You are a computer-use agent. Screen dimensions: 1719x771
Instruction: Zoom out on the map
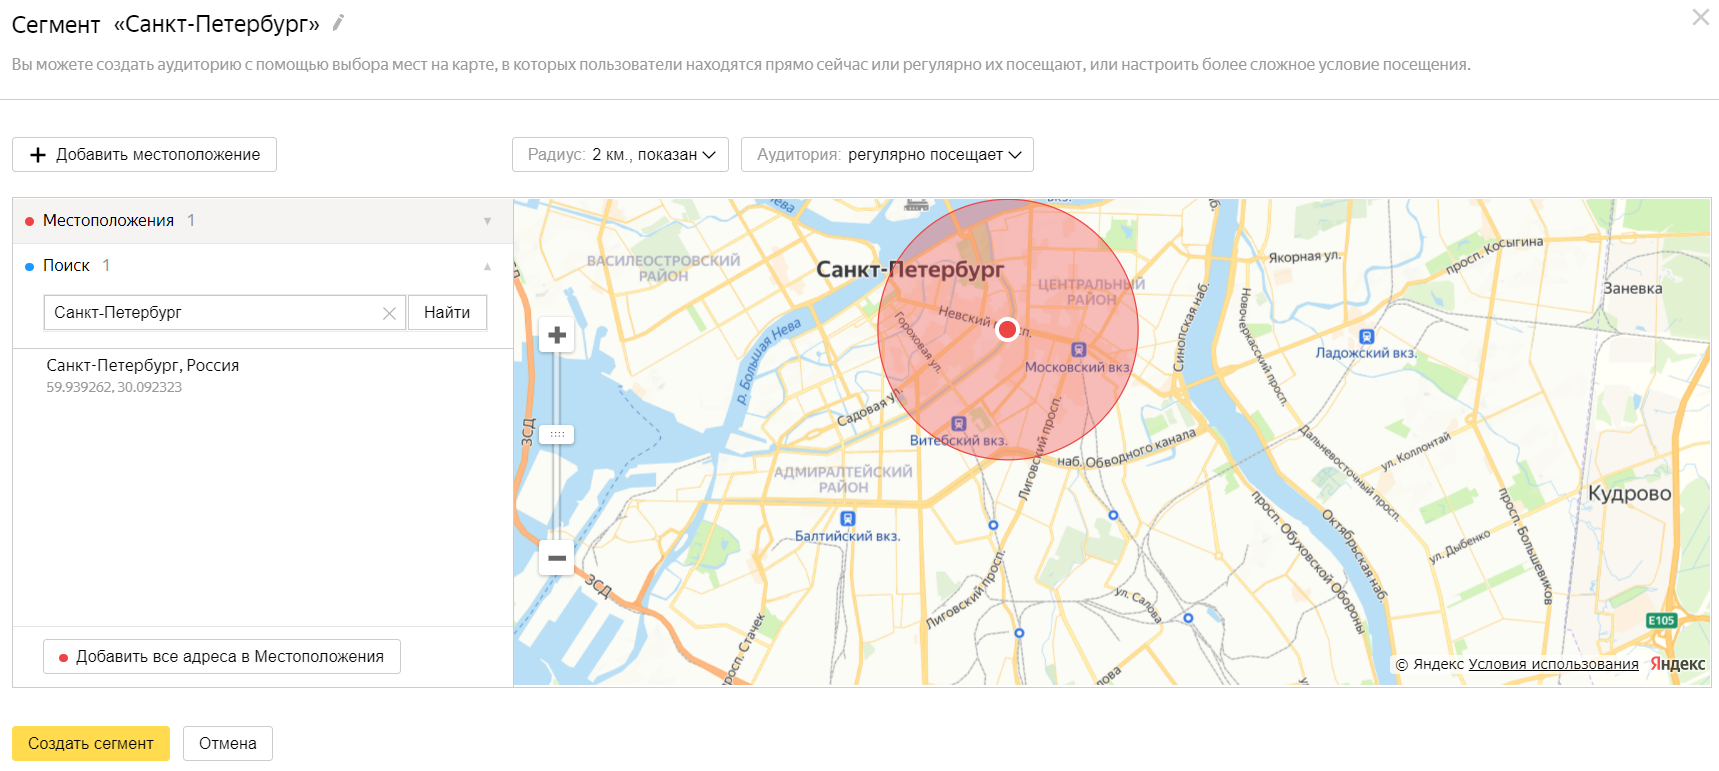[x=557, y=558]
